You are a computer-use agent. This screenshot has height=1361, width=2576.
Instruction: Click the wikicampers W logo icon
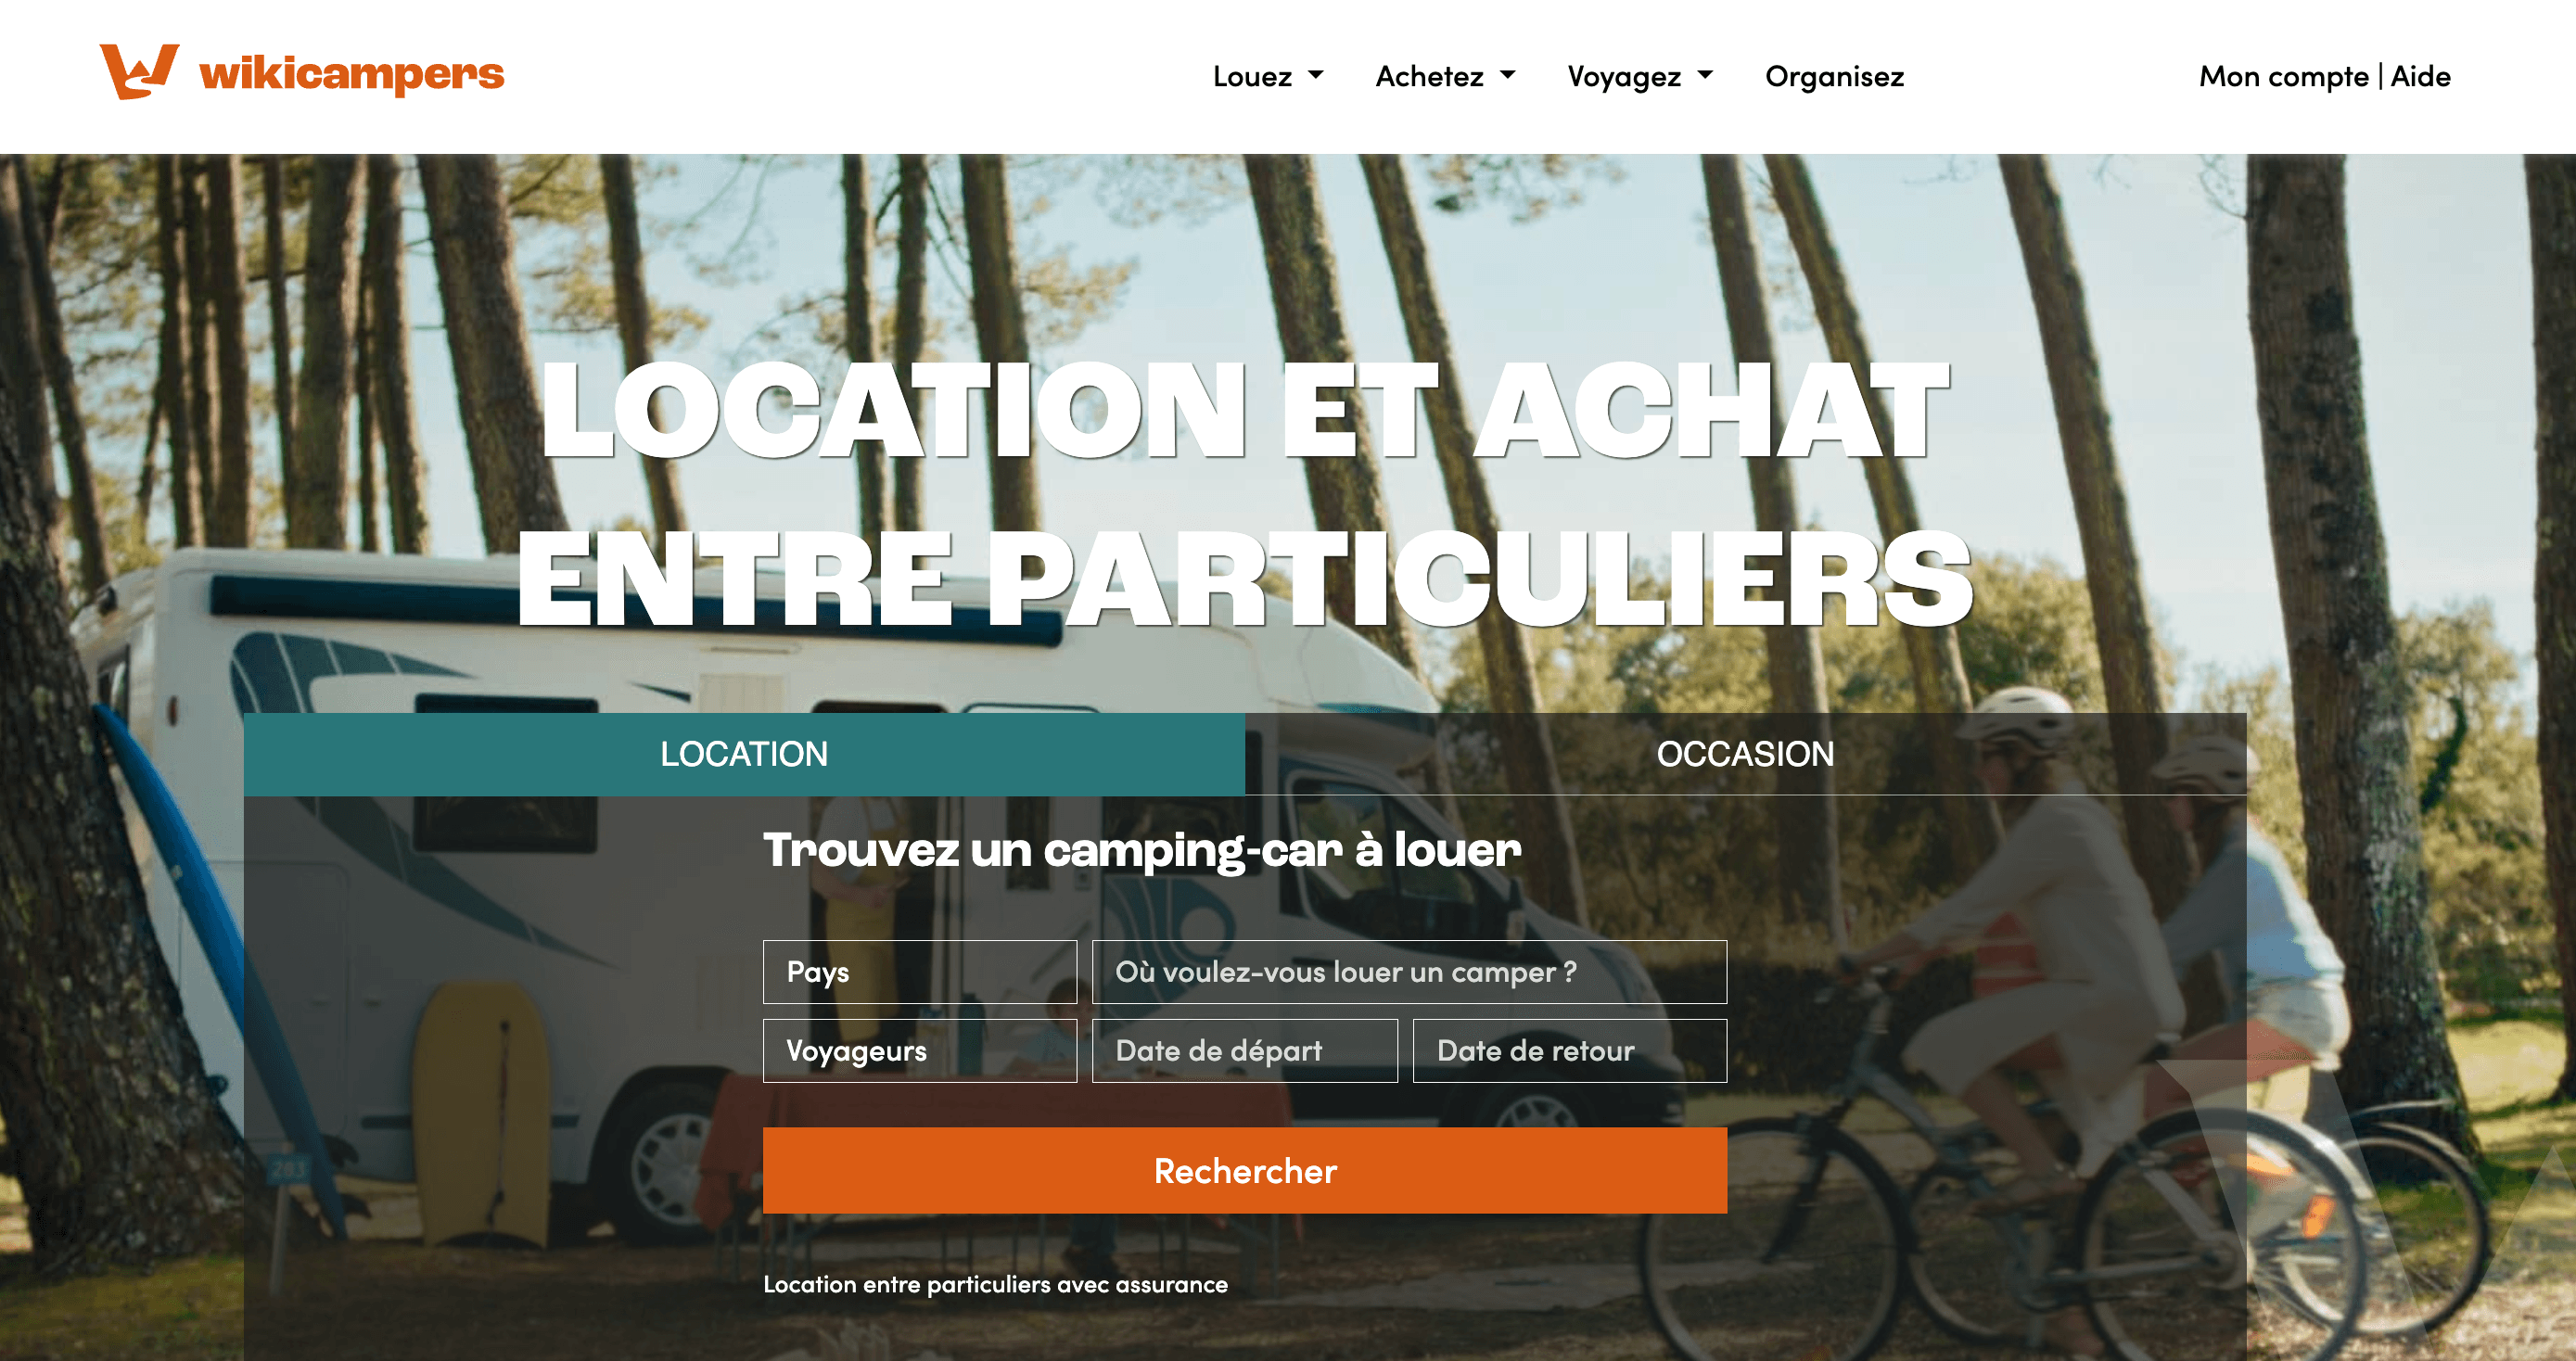[x=139, y=71]
